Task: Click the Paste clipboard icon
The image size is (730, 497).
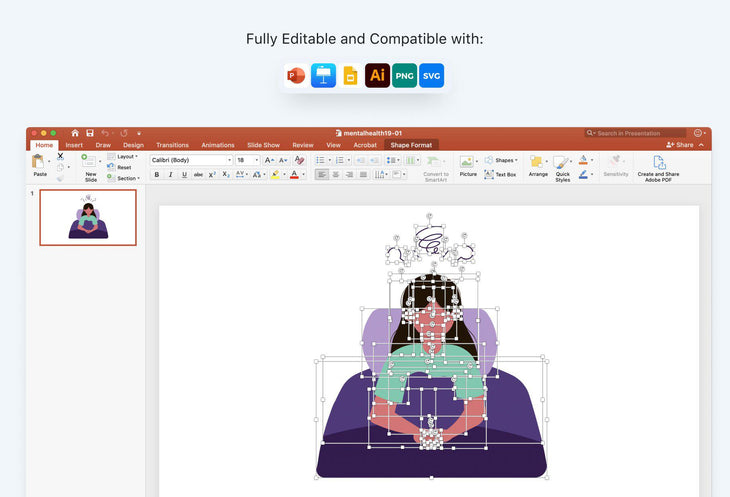Action: pyautogui.click(x=39, y=162)
